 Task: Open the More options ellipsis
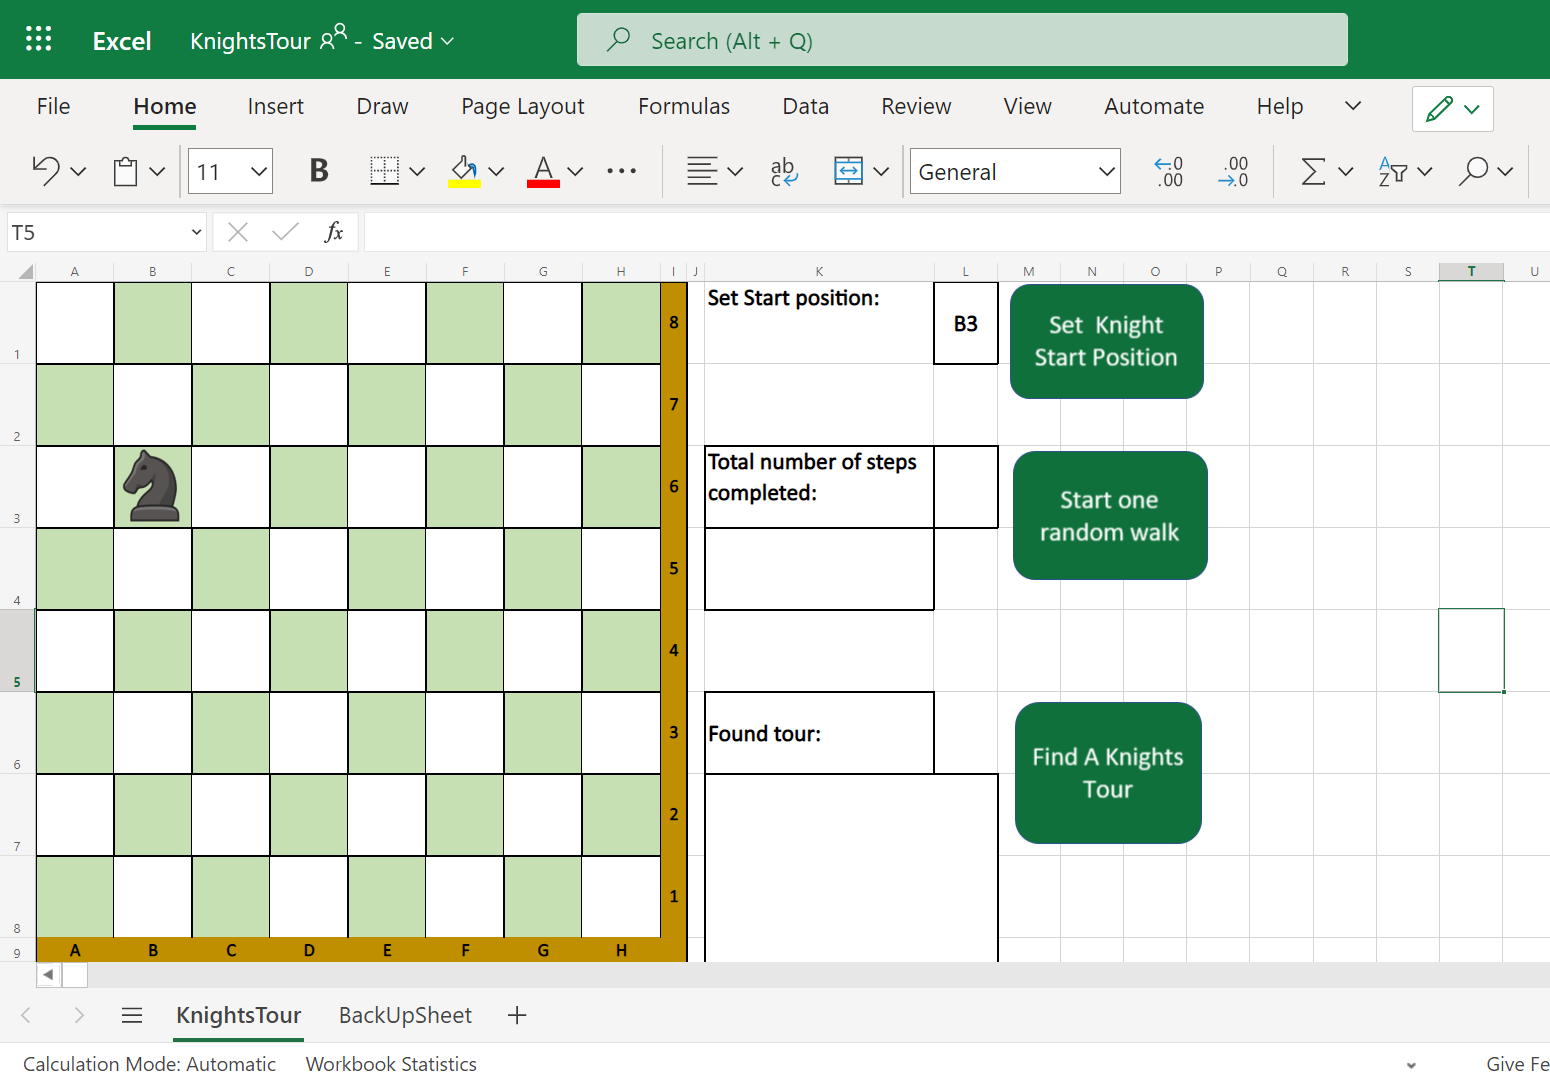click(622, 171)
